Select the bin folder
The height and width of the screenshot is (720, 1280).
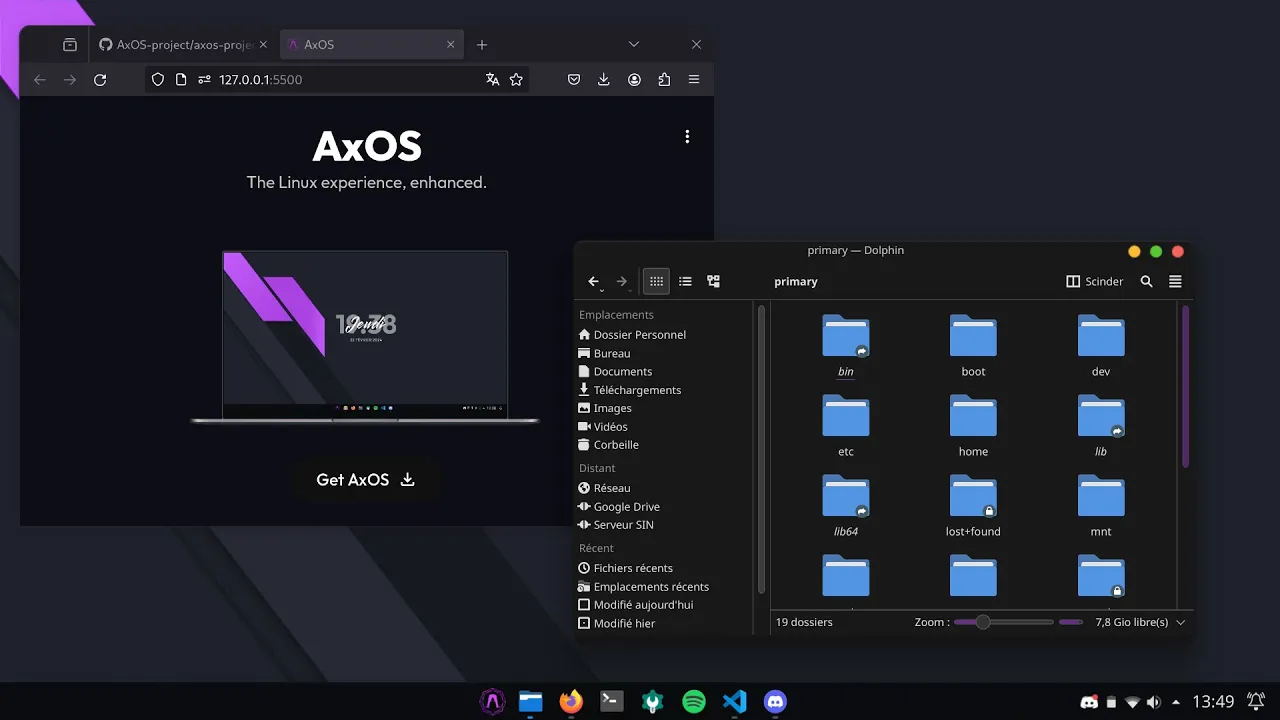click(846, 346)
